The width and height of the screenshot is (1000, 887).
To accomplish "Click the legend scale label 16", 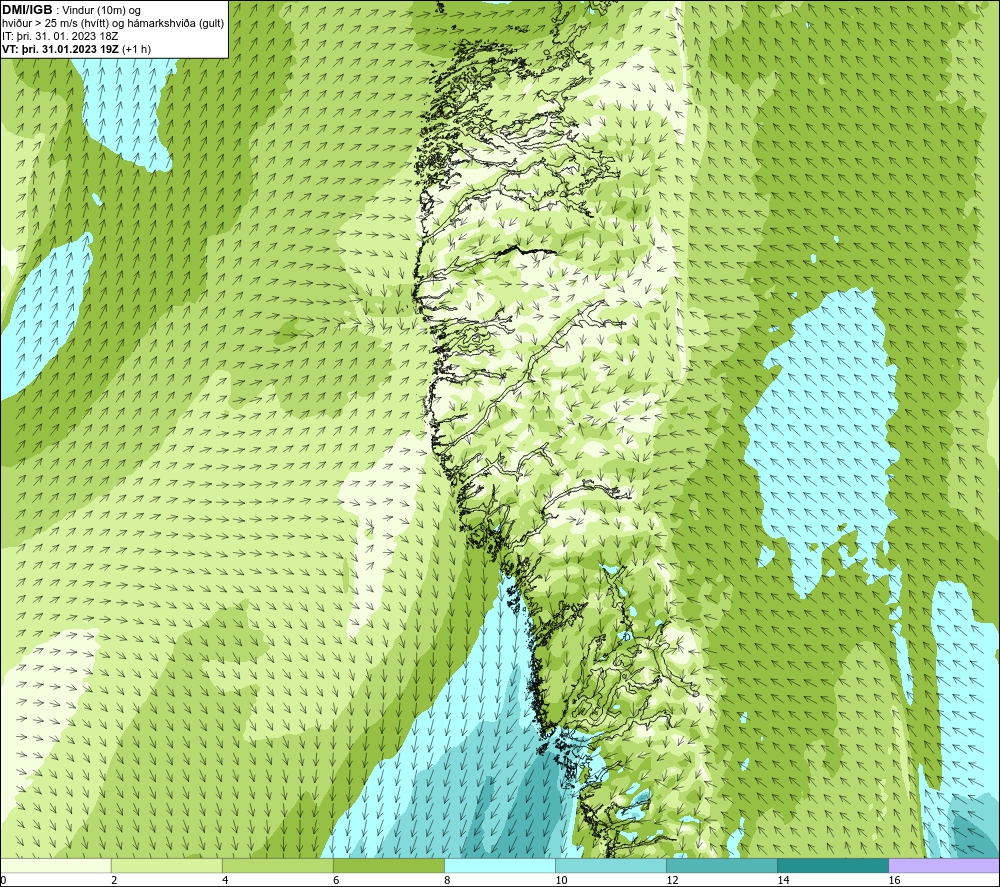I will tap(894, 880).
